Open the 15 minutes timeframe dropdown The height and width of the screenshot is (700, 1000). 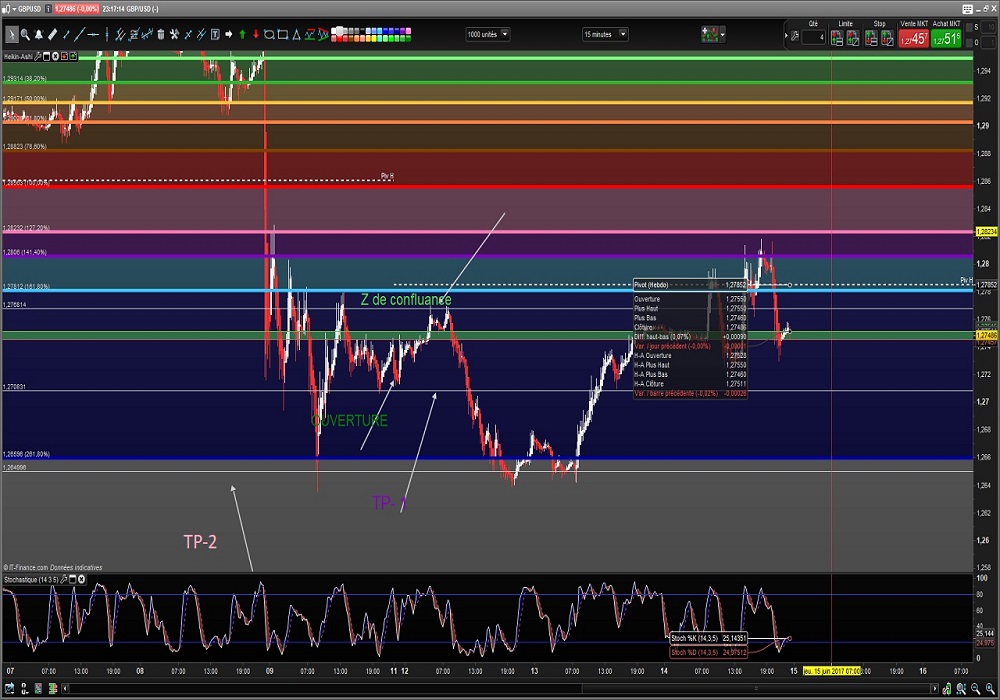coord(605,34)
